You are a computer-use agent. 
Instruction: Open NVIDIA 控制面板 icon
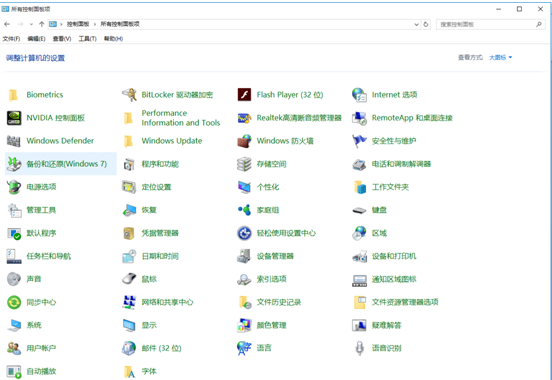click(14, 118)
